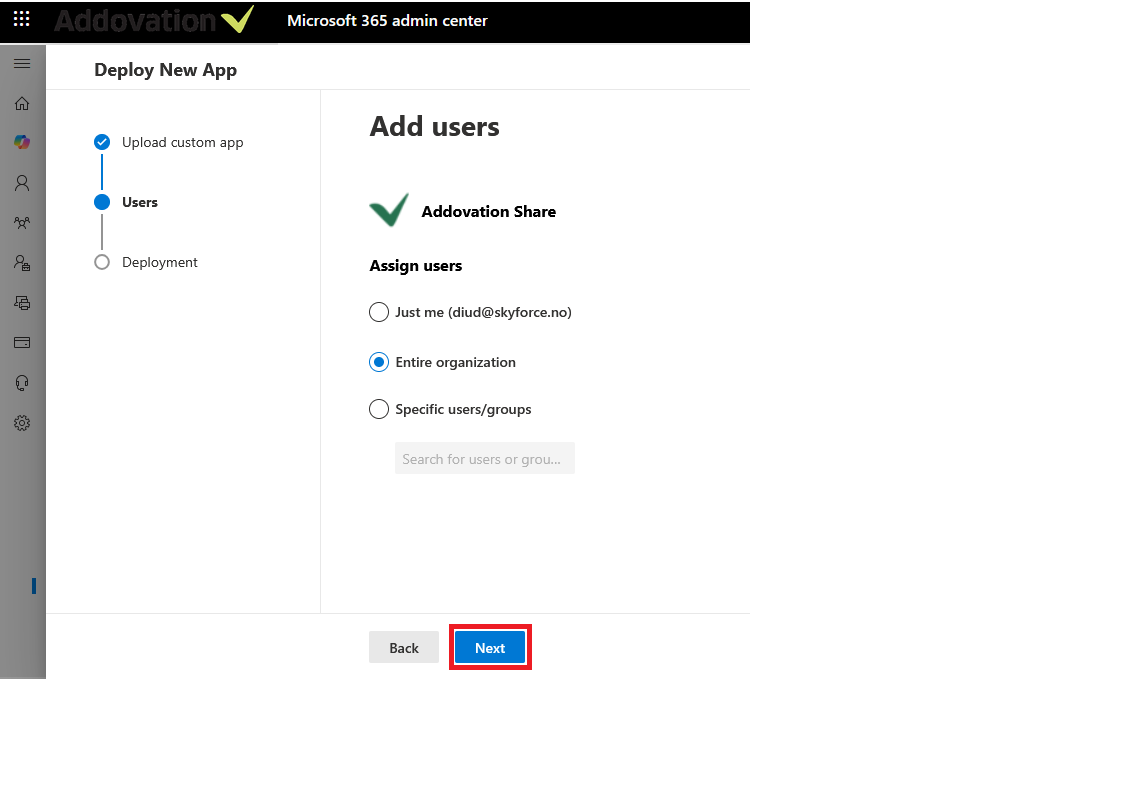The image size is (1146, 791).
Task: Select the 'Entire organization' radio button
Action: (379, 362)
